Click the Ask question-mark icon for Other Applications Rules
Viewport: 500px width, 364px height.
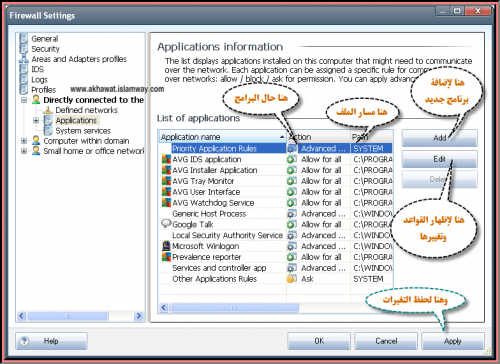pos(292,279)
